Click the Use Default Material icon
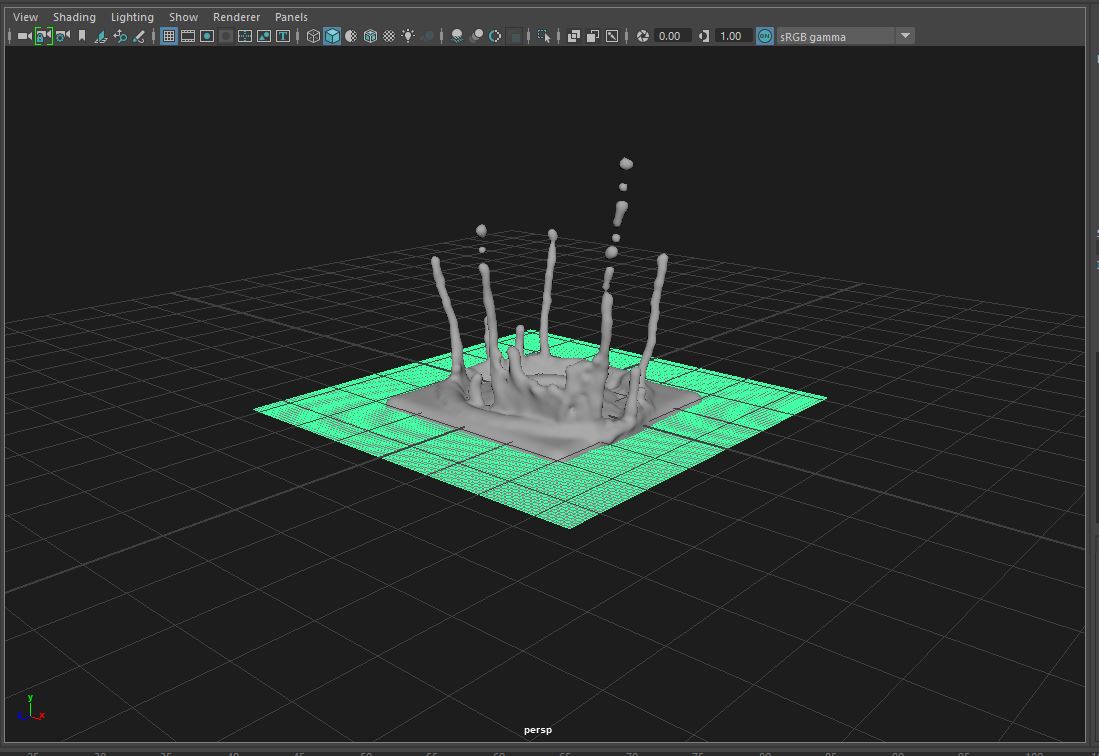 pyautogui.click(x=351, y=36)
